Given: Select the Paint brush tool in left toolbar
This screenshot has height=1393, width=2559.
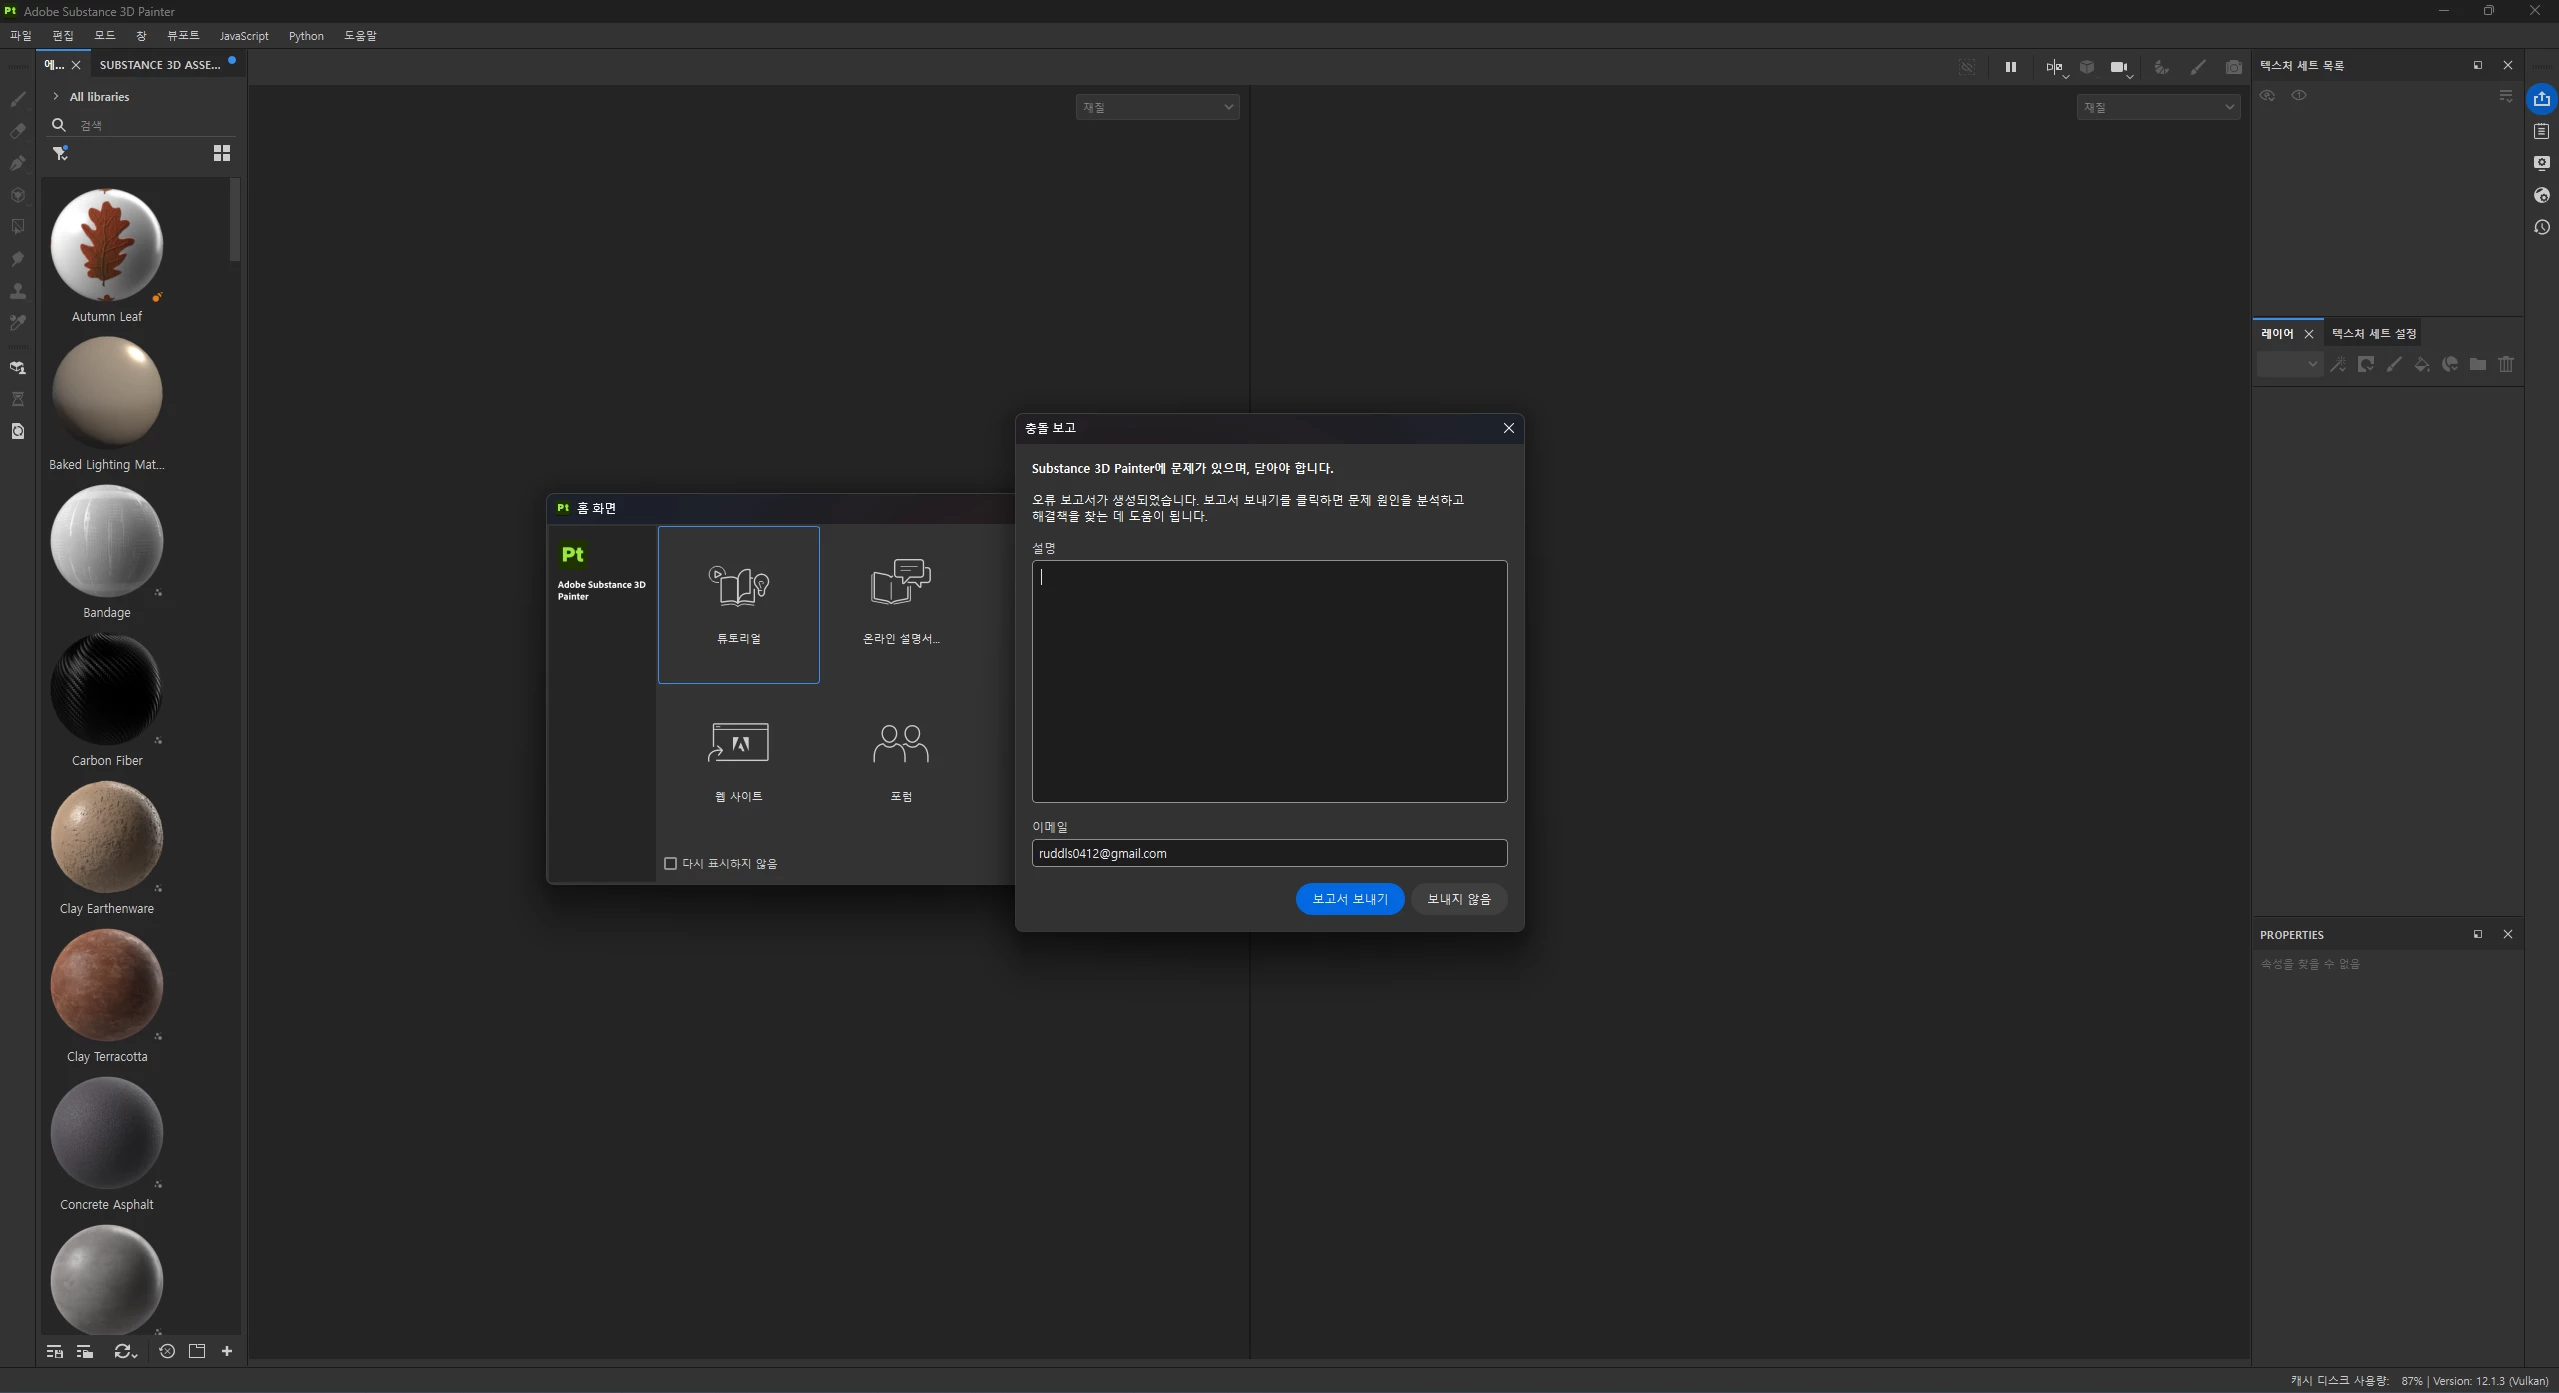Looking at the screenshot, I should (x=18, y=99).
